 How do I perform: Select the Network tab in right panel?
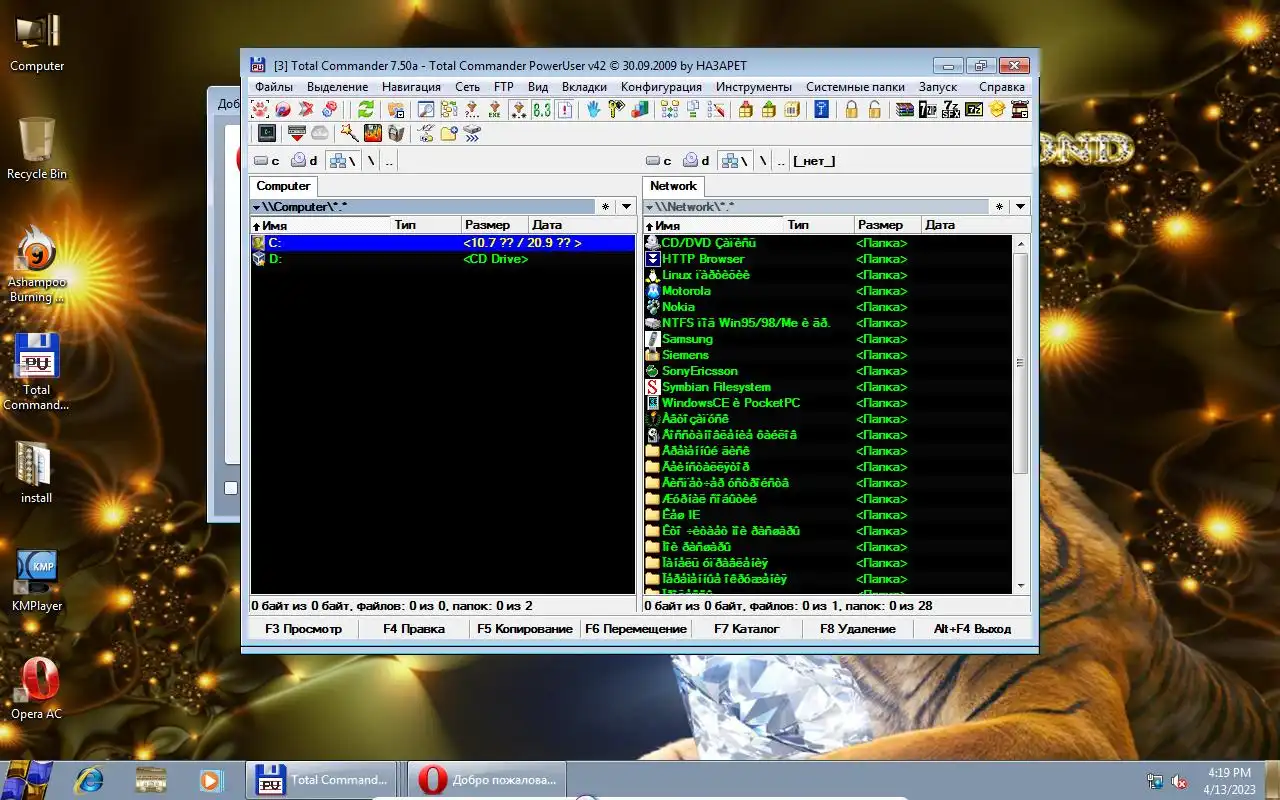[673, 186]
